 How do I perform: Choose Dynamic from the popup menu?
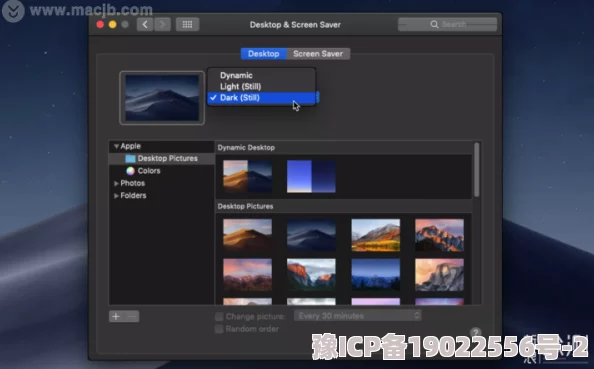[262, 75]
